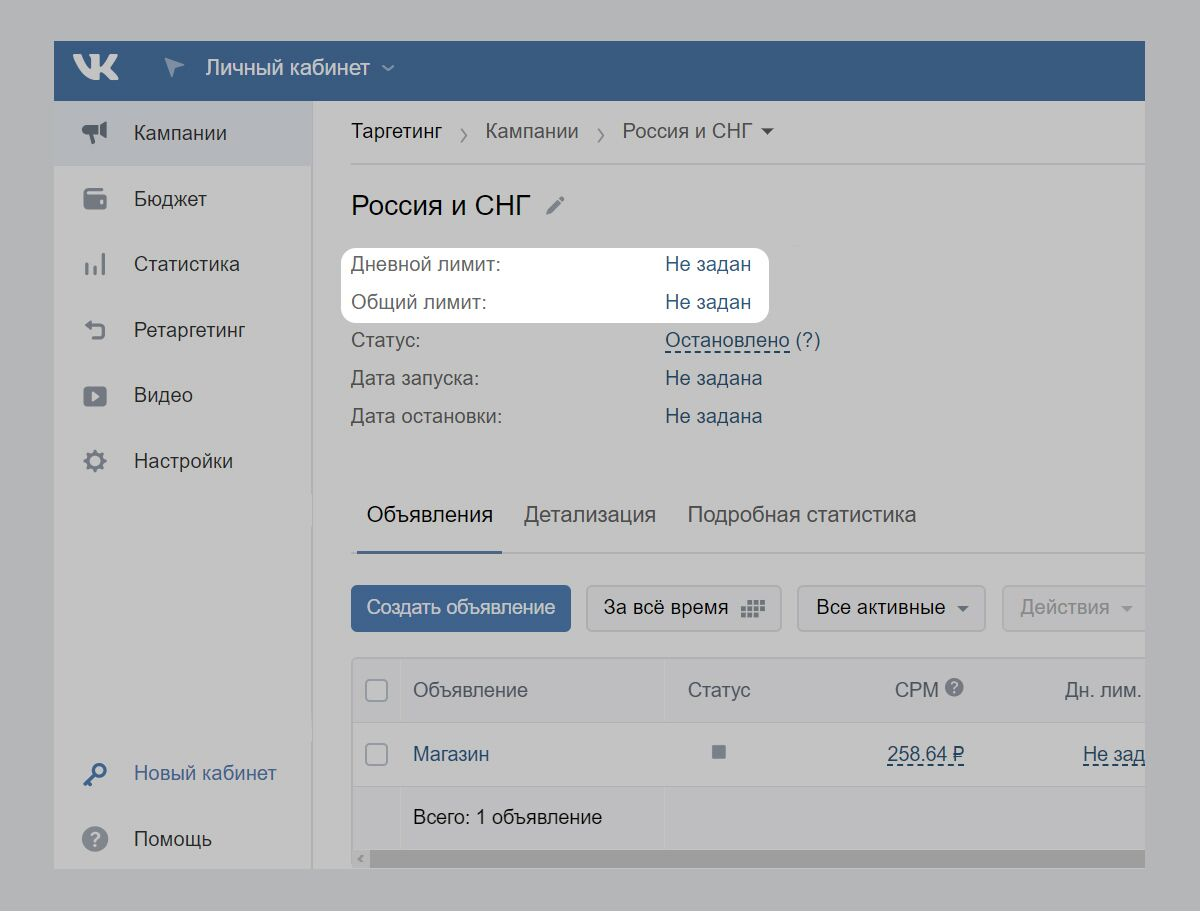Click the Настройки gear icon
Image resolution: width=1200 pixels, height=911 pixels.
(x=95, y=461)
